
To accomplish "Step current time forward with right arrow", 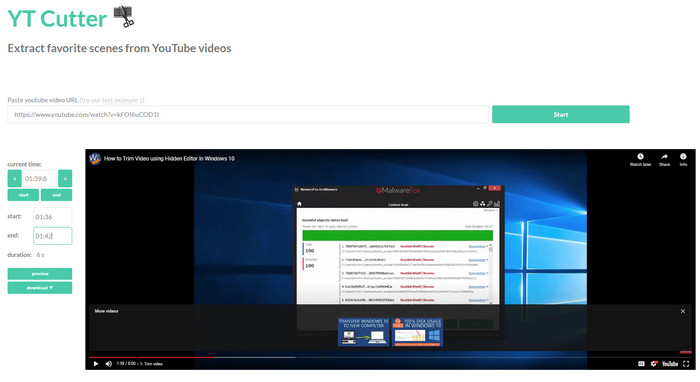I will 65,179.
